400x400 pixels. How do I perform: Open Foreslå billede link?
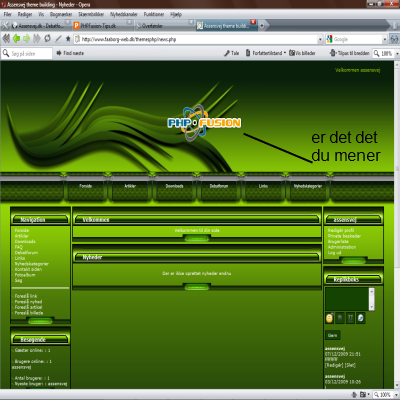(x=29, y=313)
